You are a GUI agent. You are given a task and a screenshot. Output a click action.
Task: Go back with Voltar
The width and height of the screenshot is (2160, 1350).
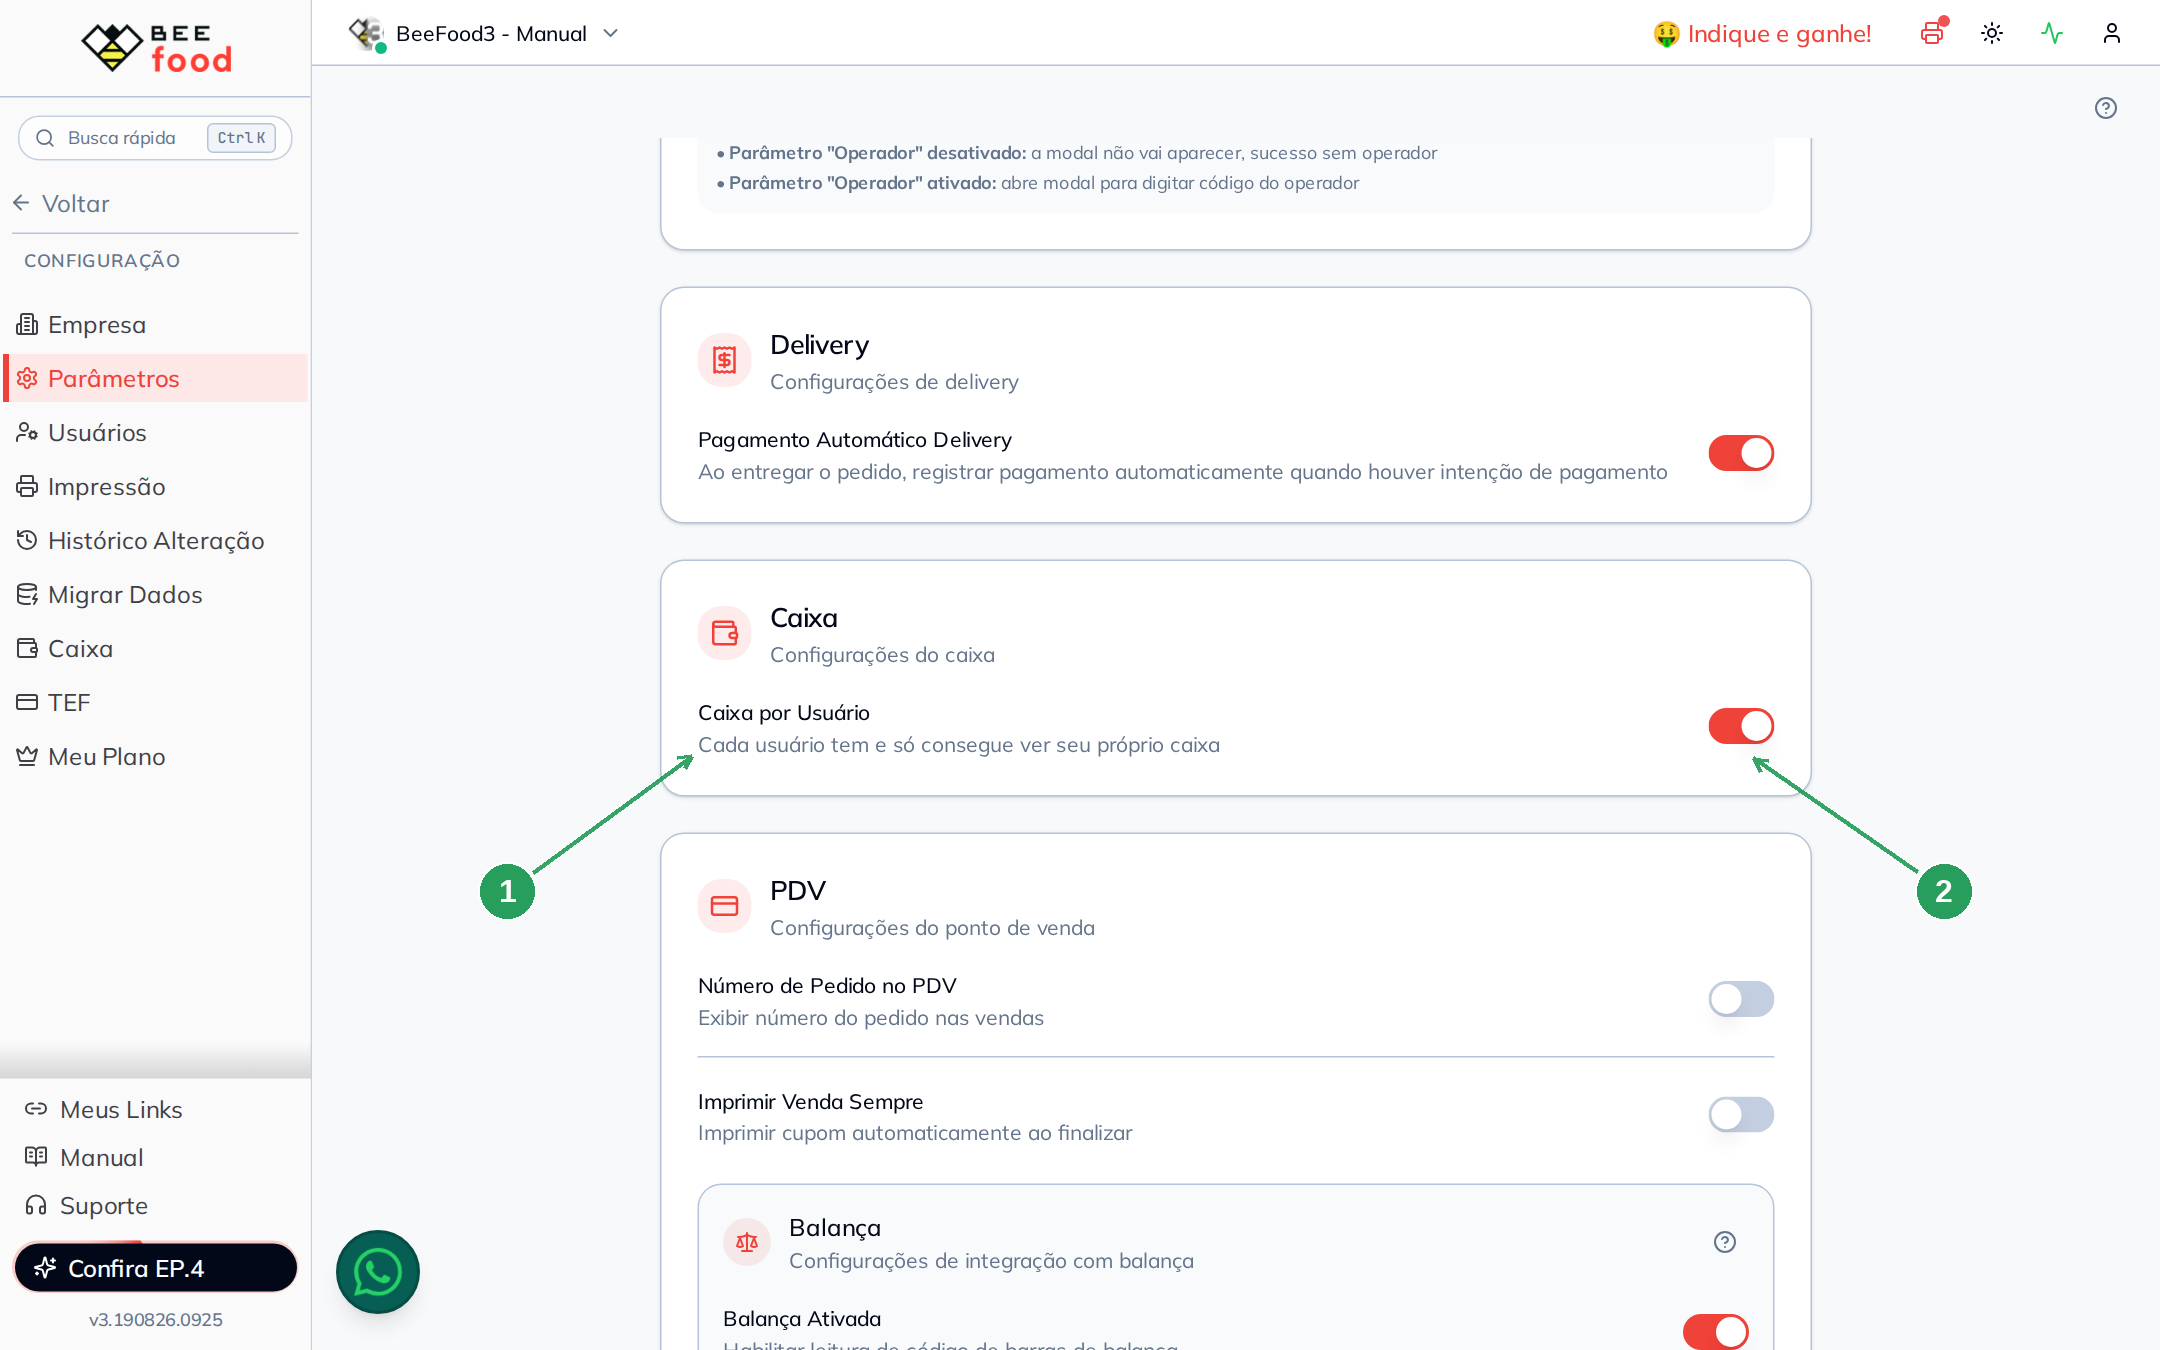coord(61,203)
